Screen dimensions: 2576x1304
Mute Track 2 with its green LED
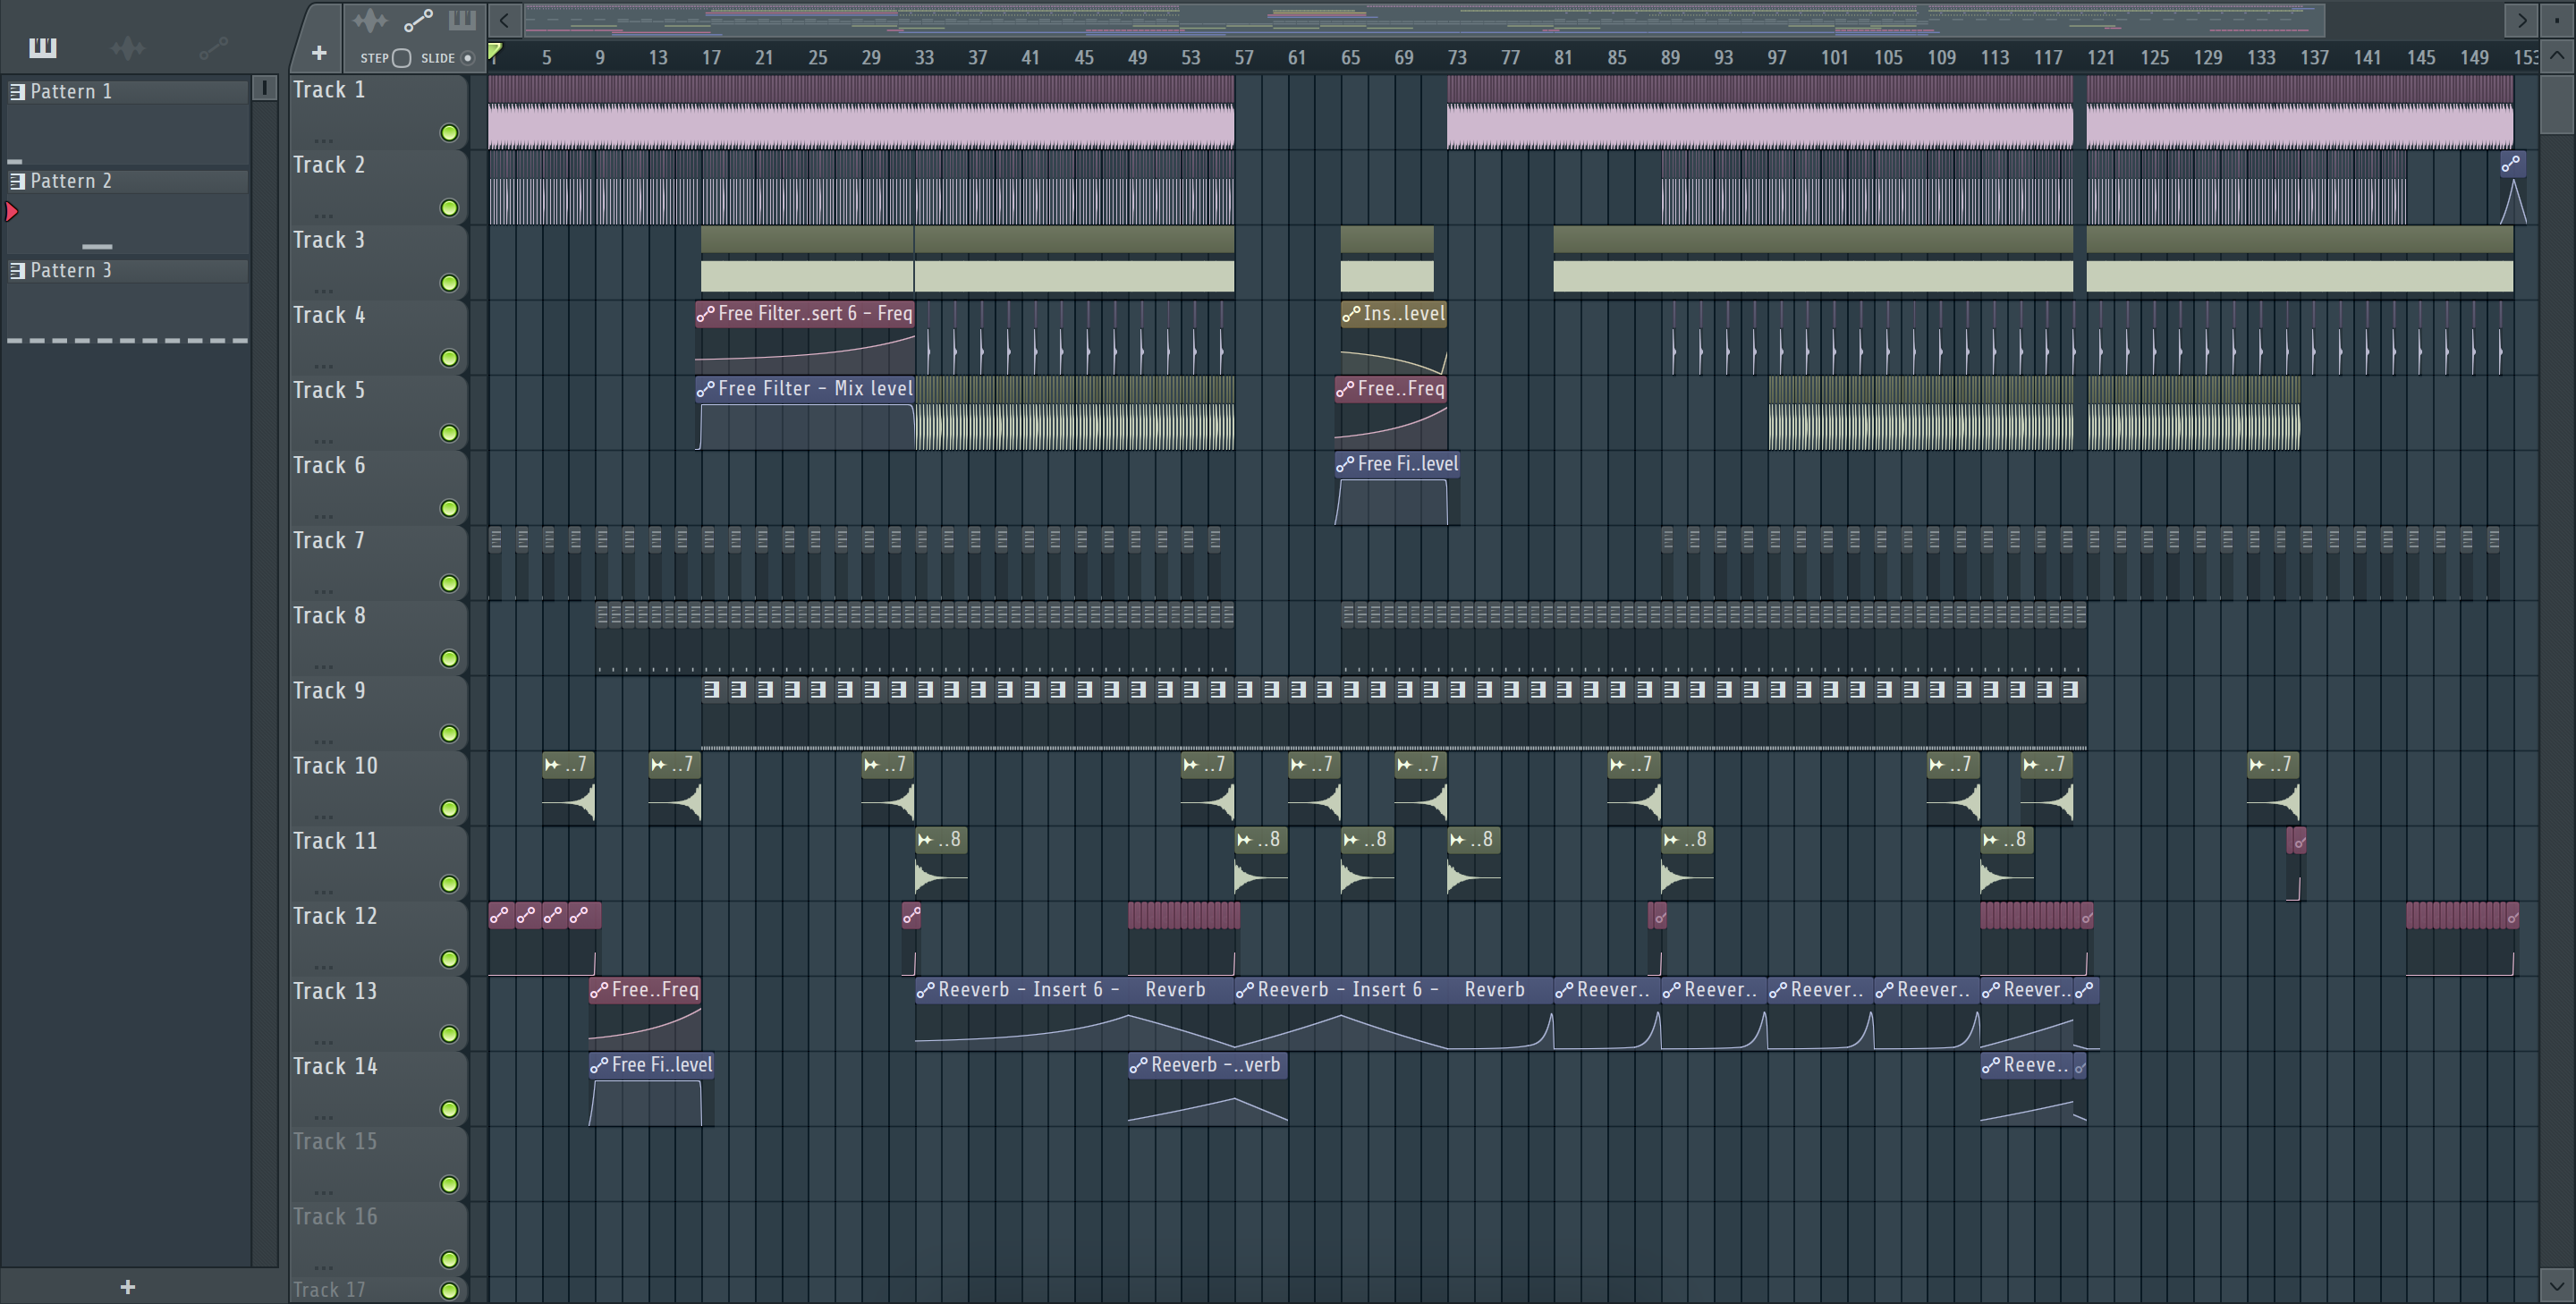(x=449, y=208)
